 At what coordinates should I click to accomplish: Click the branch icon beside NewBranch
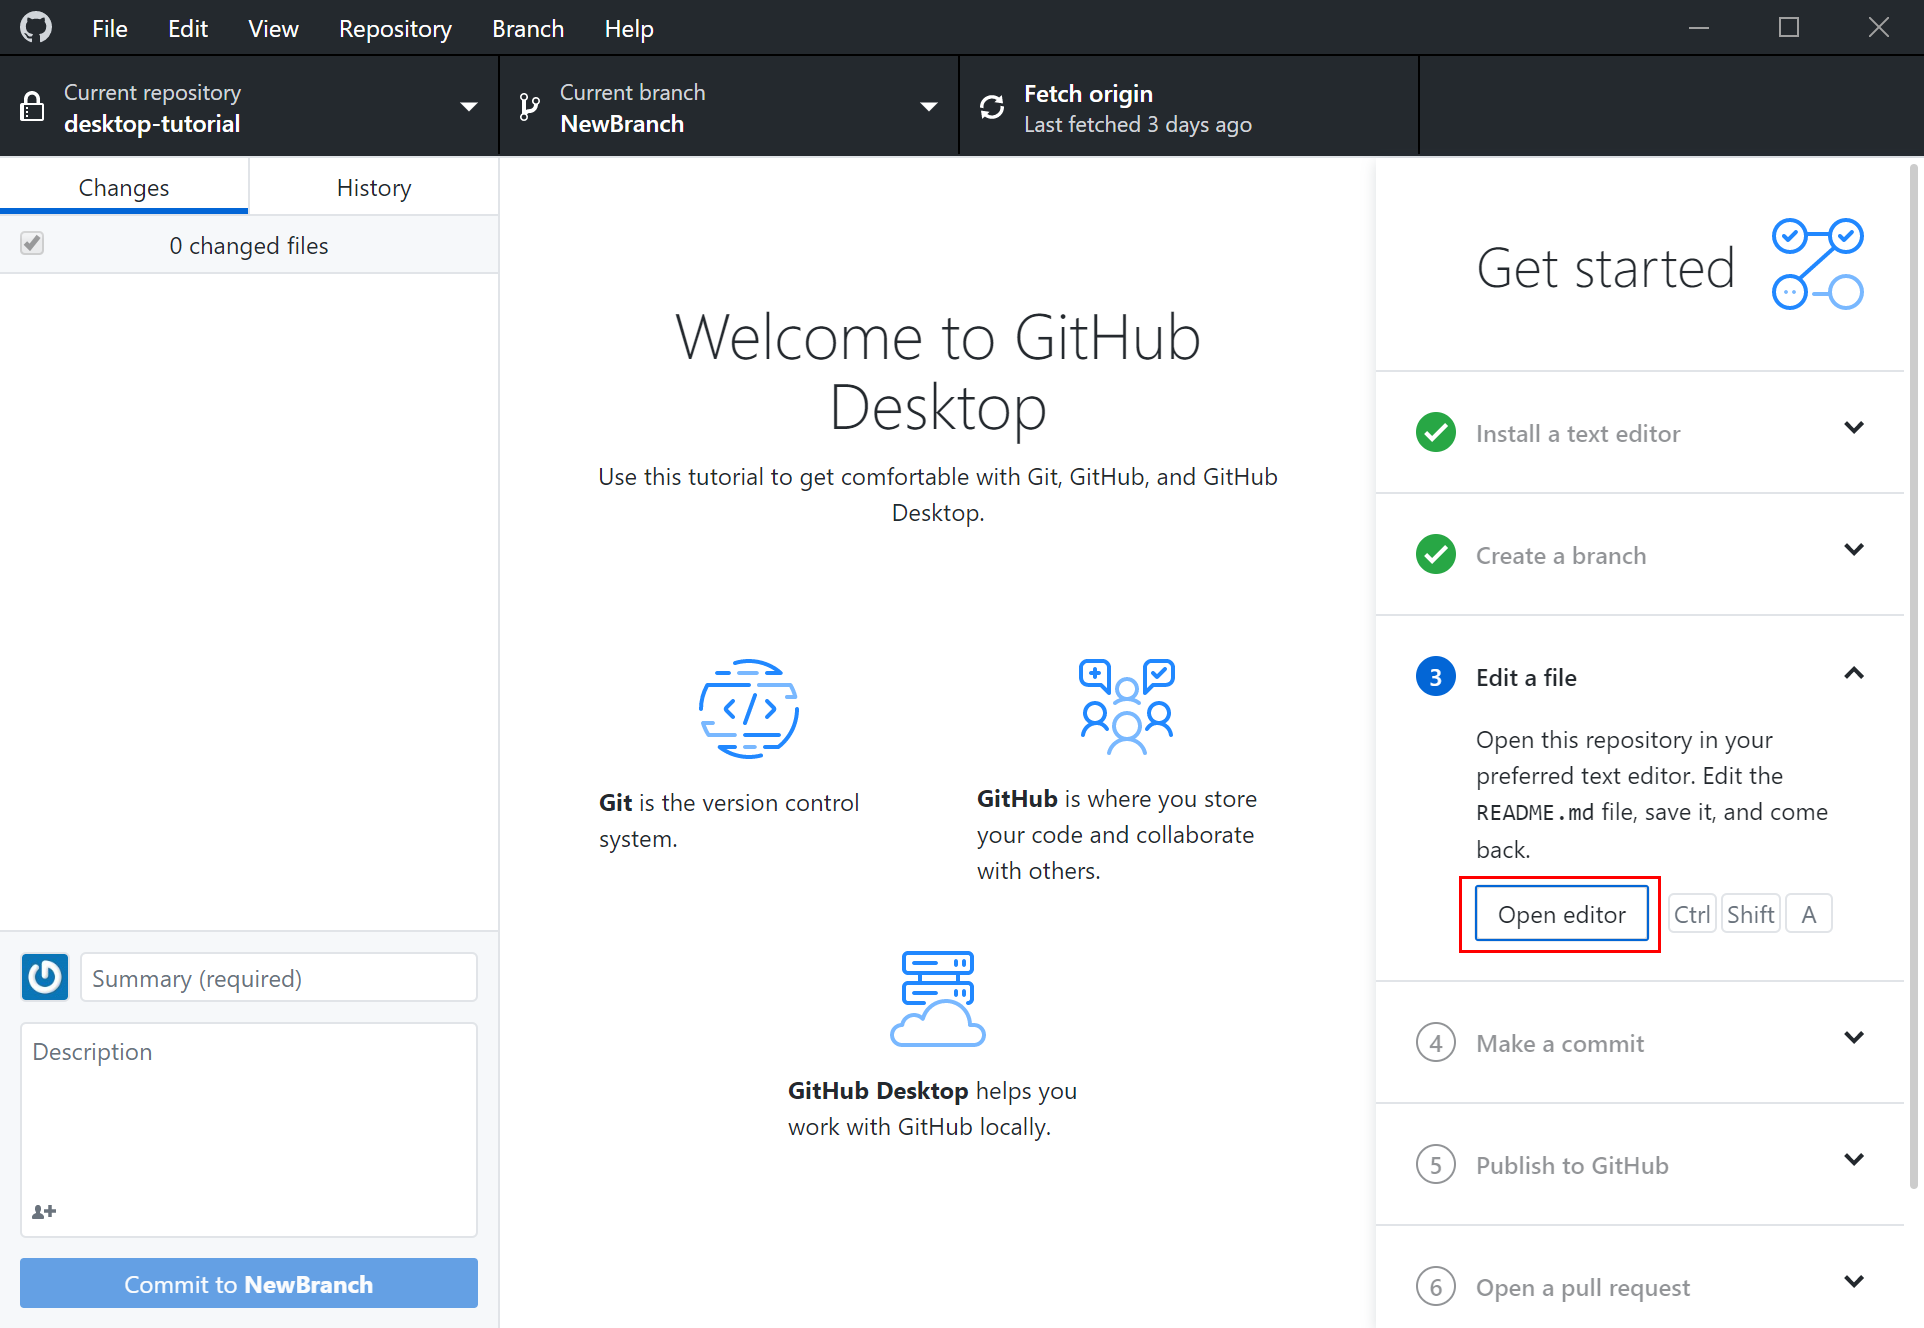pos(530,107)
